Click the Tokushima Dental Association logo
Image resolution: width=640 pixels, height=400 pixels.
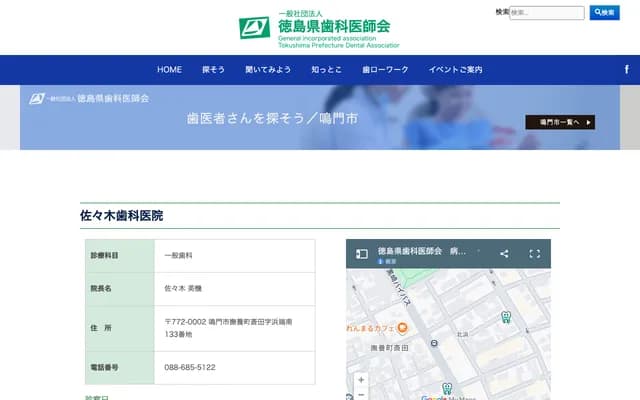coord(319,28)
